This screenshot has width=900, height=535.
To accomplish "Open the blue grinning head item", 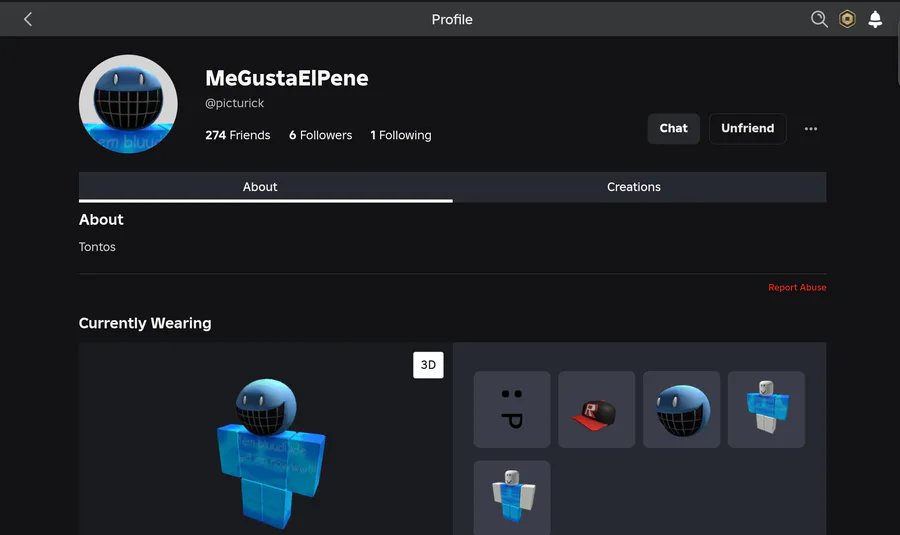I will point(681,409).
